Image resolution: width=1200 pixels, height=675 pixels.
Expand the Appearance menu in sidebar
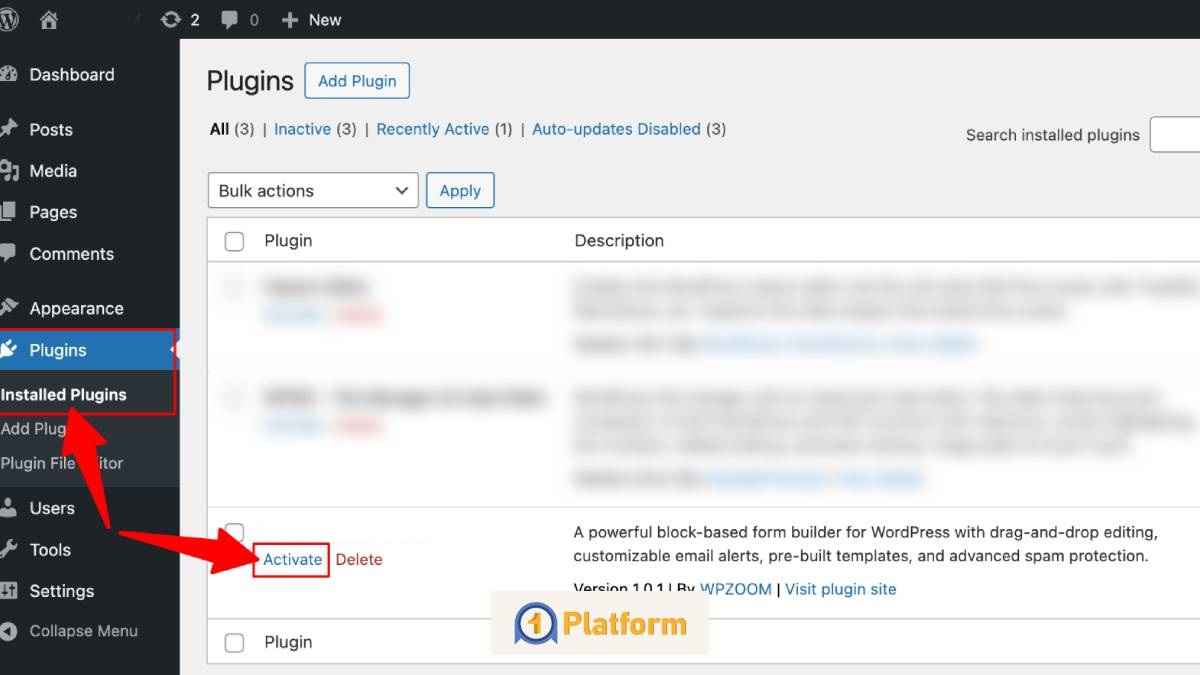click(76, 308)
